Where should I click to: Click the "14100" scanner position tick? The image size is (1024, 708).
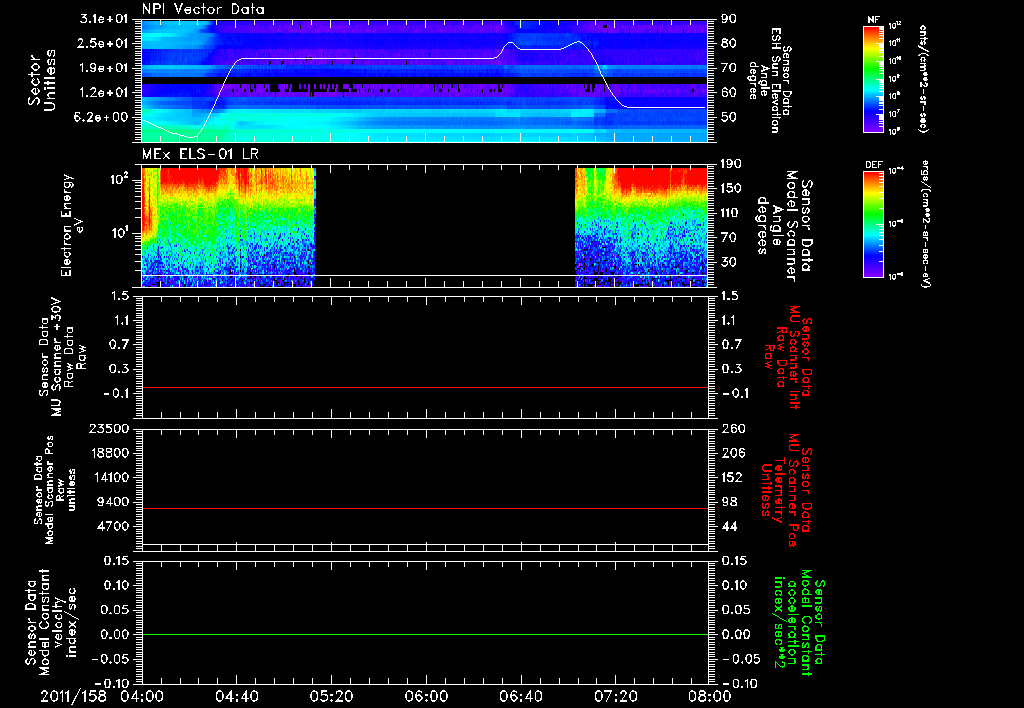click(109, 477)
